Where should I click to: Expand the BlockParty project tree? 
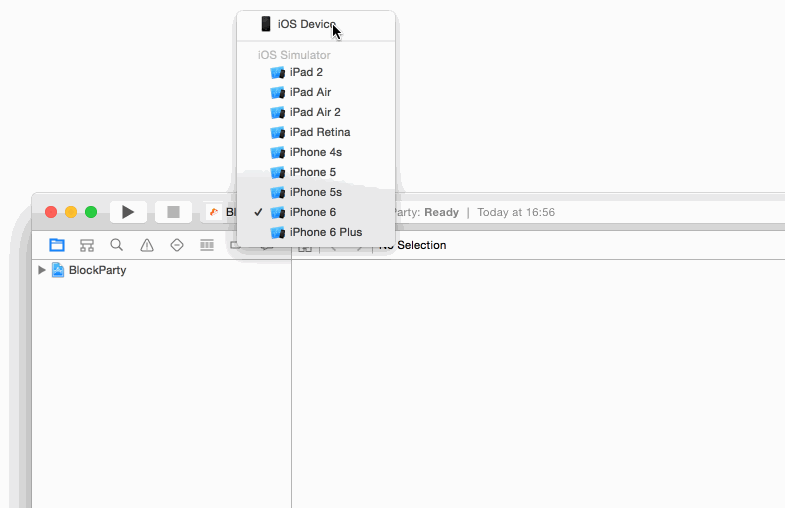(x=42, y=270)
